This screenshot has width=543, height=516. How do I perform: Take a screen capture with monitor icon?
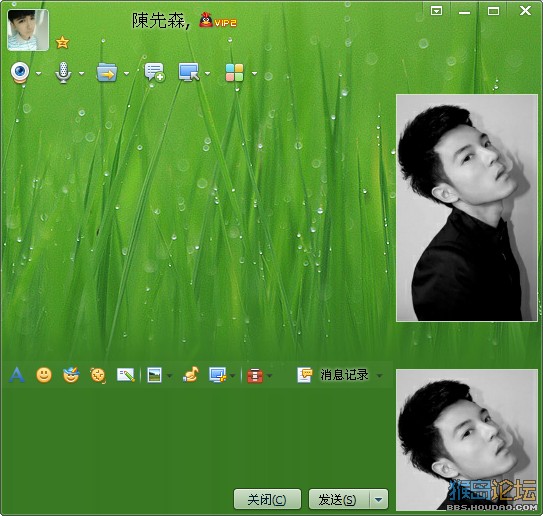tap(218, 375)
